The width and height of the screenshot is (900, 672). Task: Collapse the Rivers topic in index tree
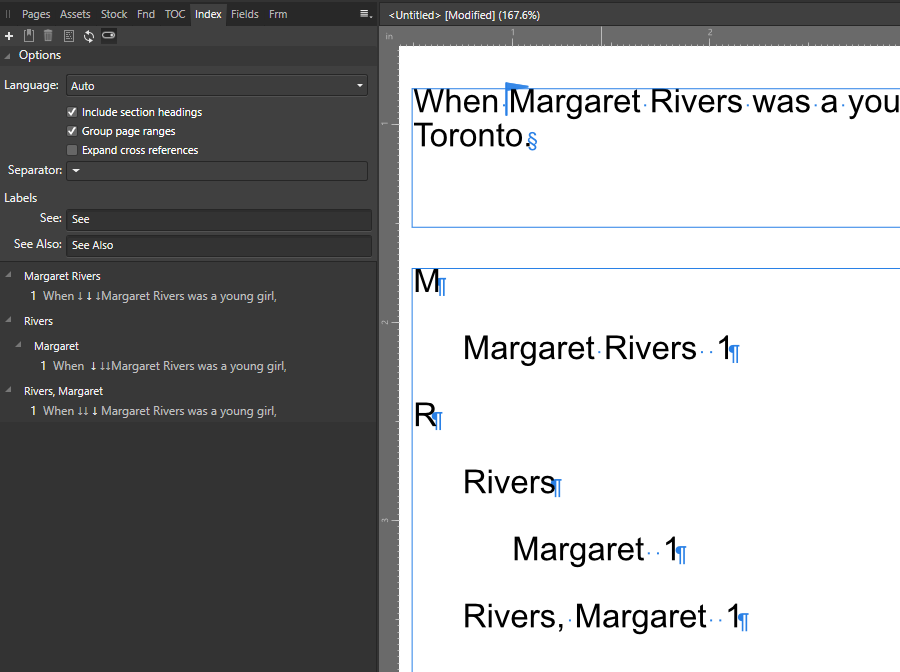[x=9, y=321]
